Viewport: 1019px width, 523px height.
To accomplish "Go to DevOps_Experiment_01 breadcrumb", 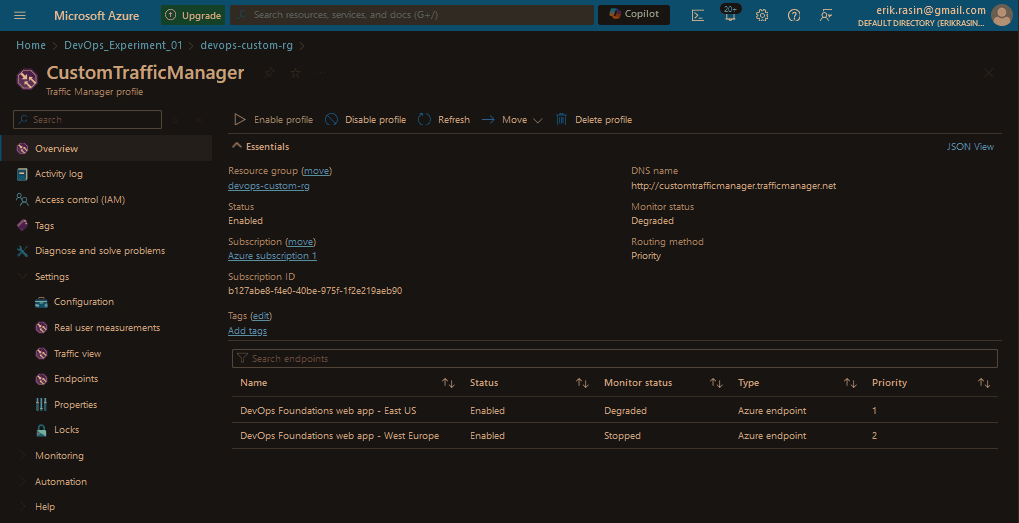I will (x=123, y=45).
